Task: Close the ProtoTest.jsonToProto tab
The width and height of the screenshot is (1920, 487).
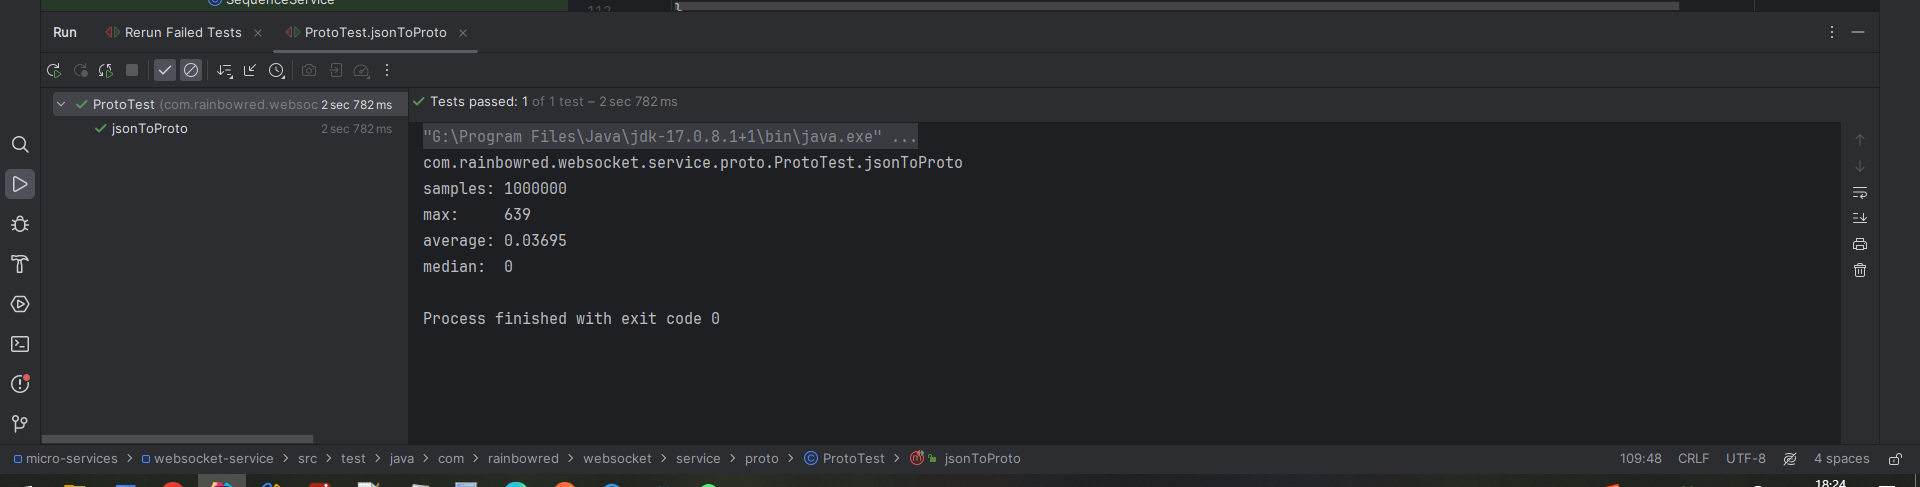Action: [463, 33]
